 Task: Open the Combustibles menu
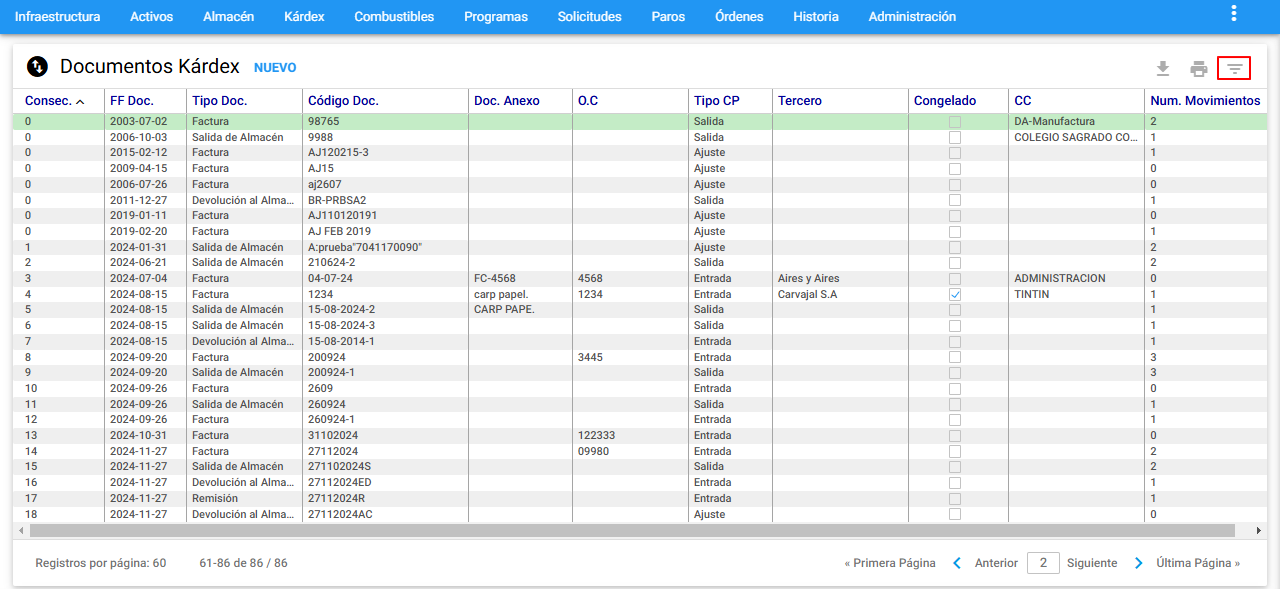pyautogui.click(x=394, y=17)
